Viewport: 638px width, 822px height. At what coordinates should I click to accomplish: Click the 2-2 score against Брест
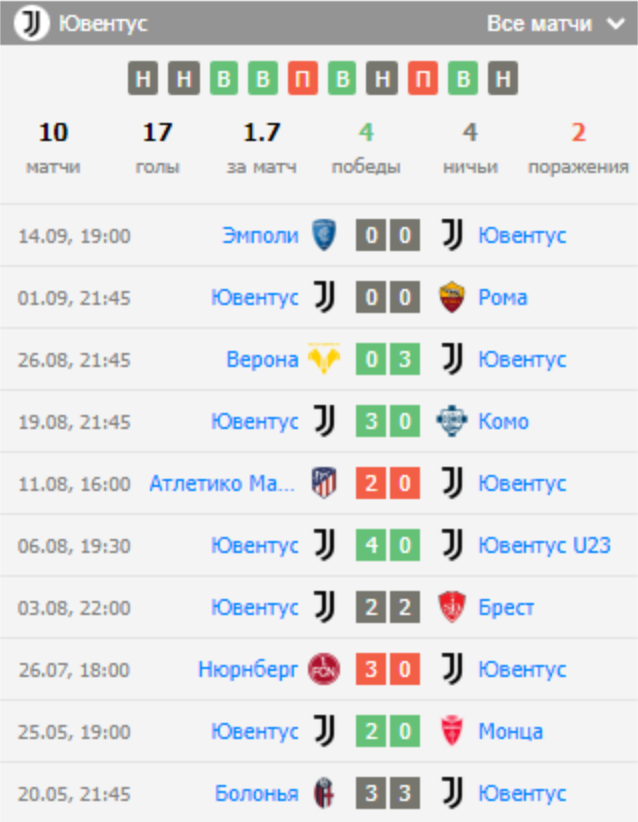(388, 607)
